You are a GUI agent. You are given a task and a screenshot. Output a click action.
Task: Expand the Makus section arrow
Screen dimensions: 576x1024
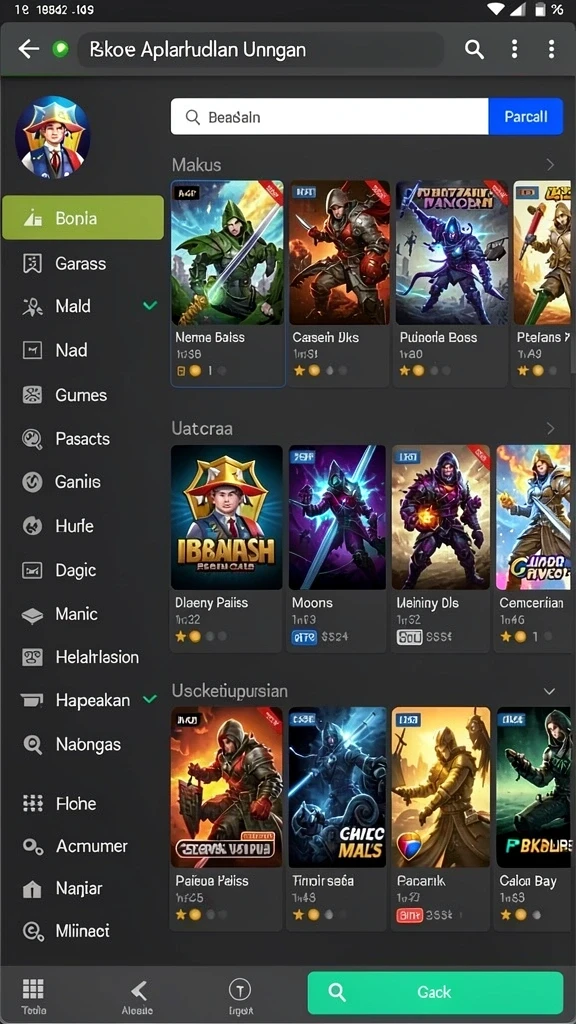click(550, 165)
